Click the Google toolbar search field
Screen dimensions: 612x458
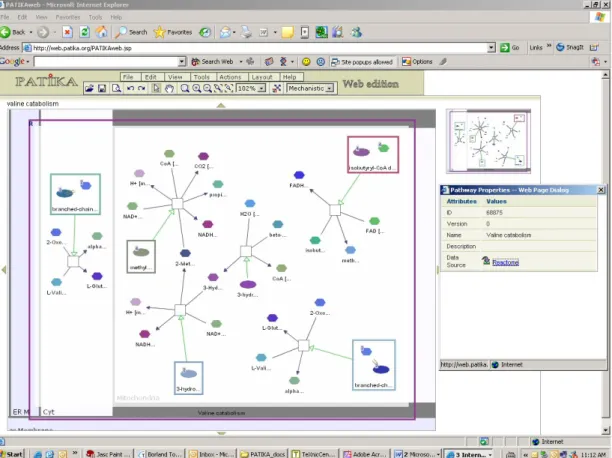pyautogui.click(x=106, y=62)
